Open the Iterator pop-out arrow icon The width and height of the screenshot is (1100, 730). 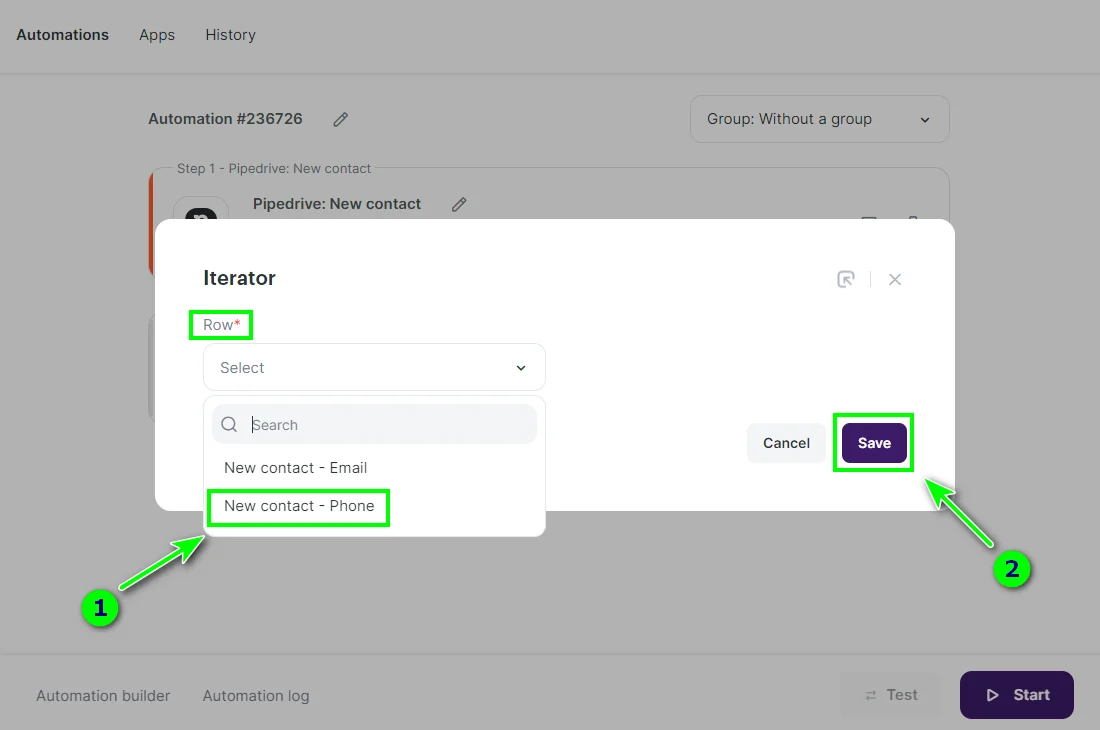[x=846, y=279]
